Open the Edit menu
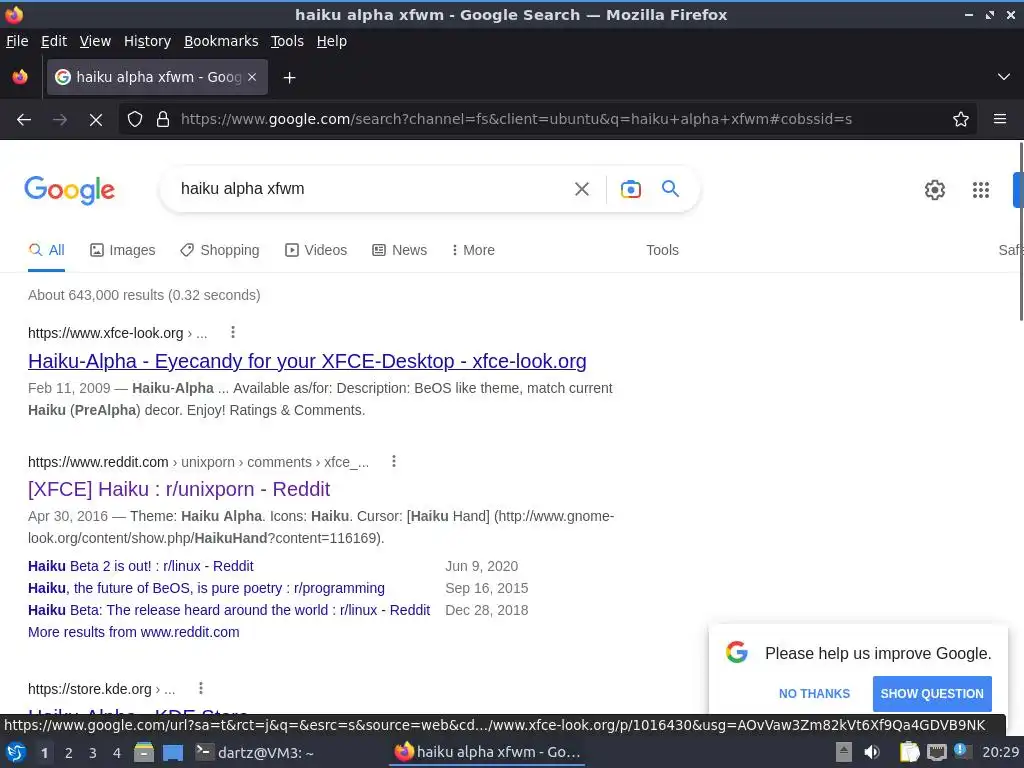 [x=54, y=41]
